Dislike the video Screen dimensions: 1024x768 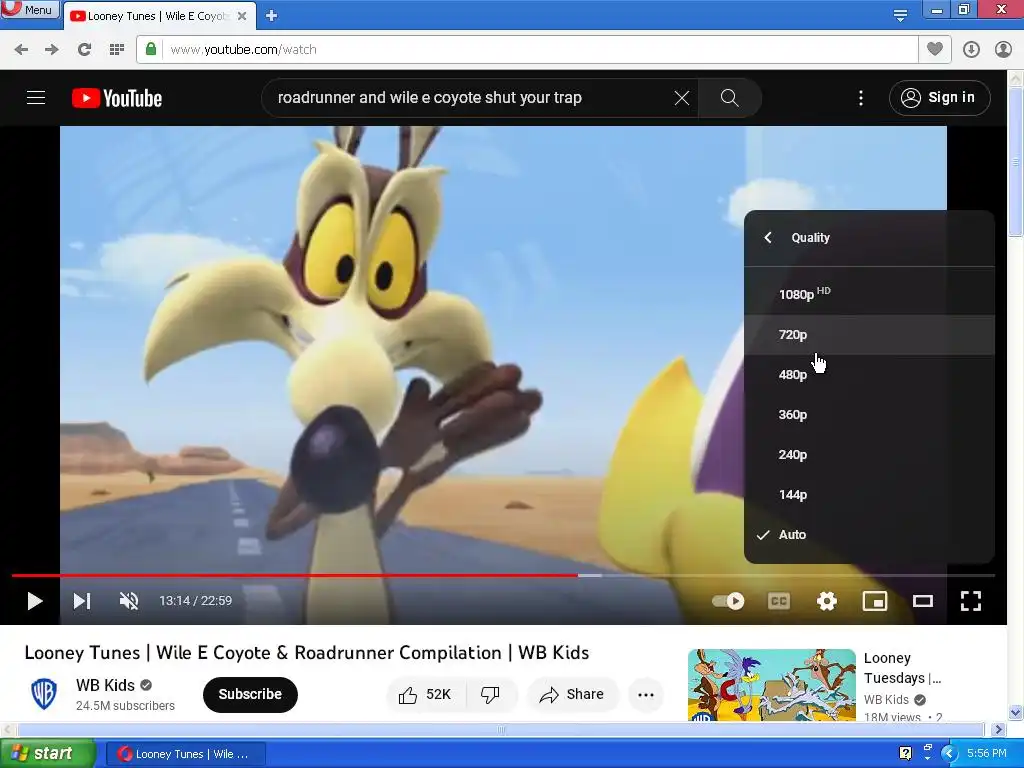tap(490, 694)
